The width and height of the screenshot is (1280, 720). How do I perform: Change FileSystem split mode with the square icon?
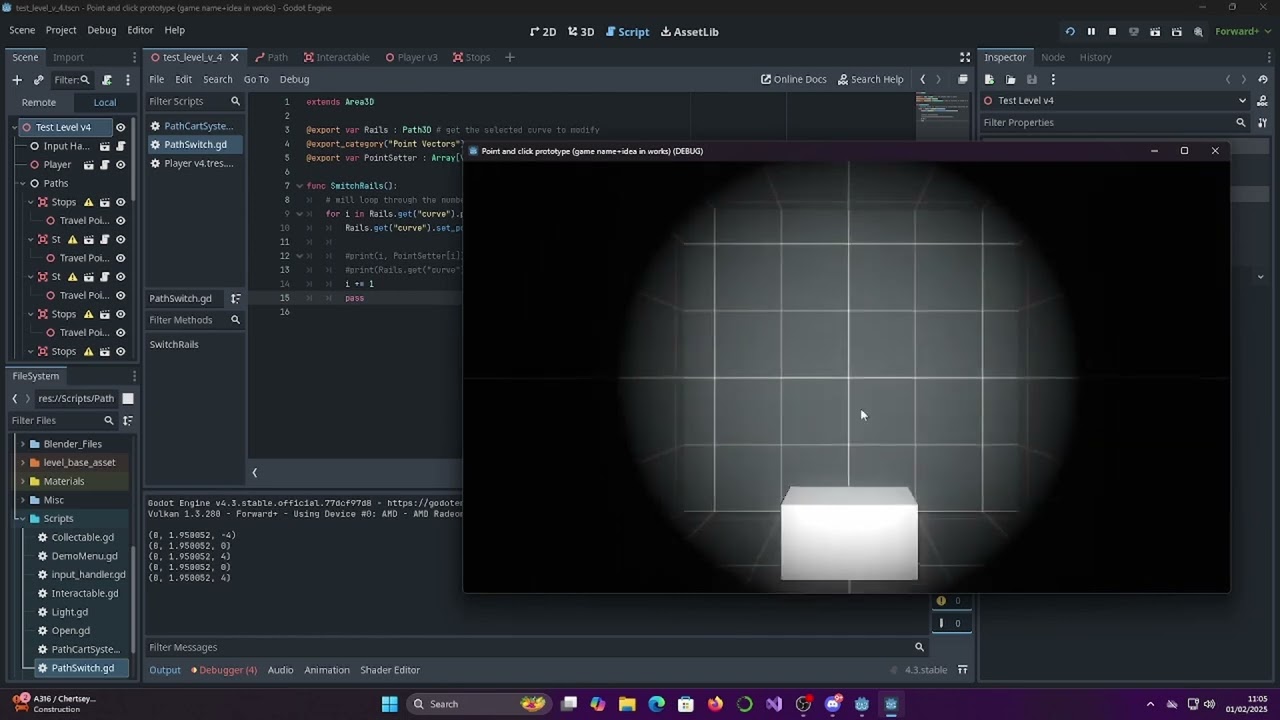click(128, 398)
